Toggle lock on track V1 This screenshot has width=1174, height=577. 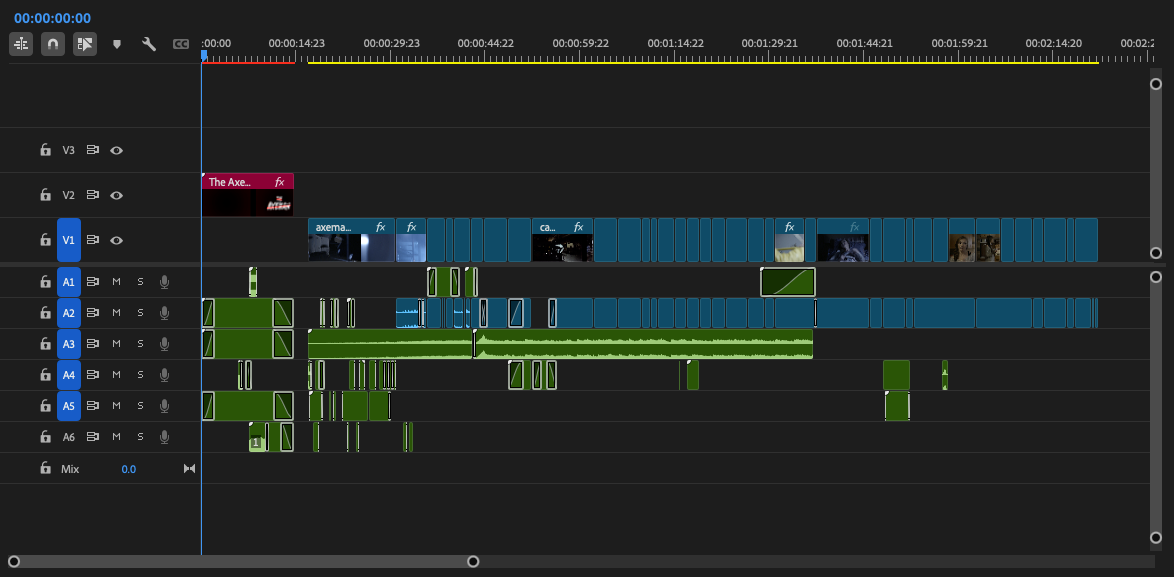46,239
